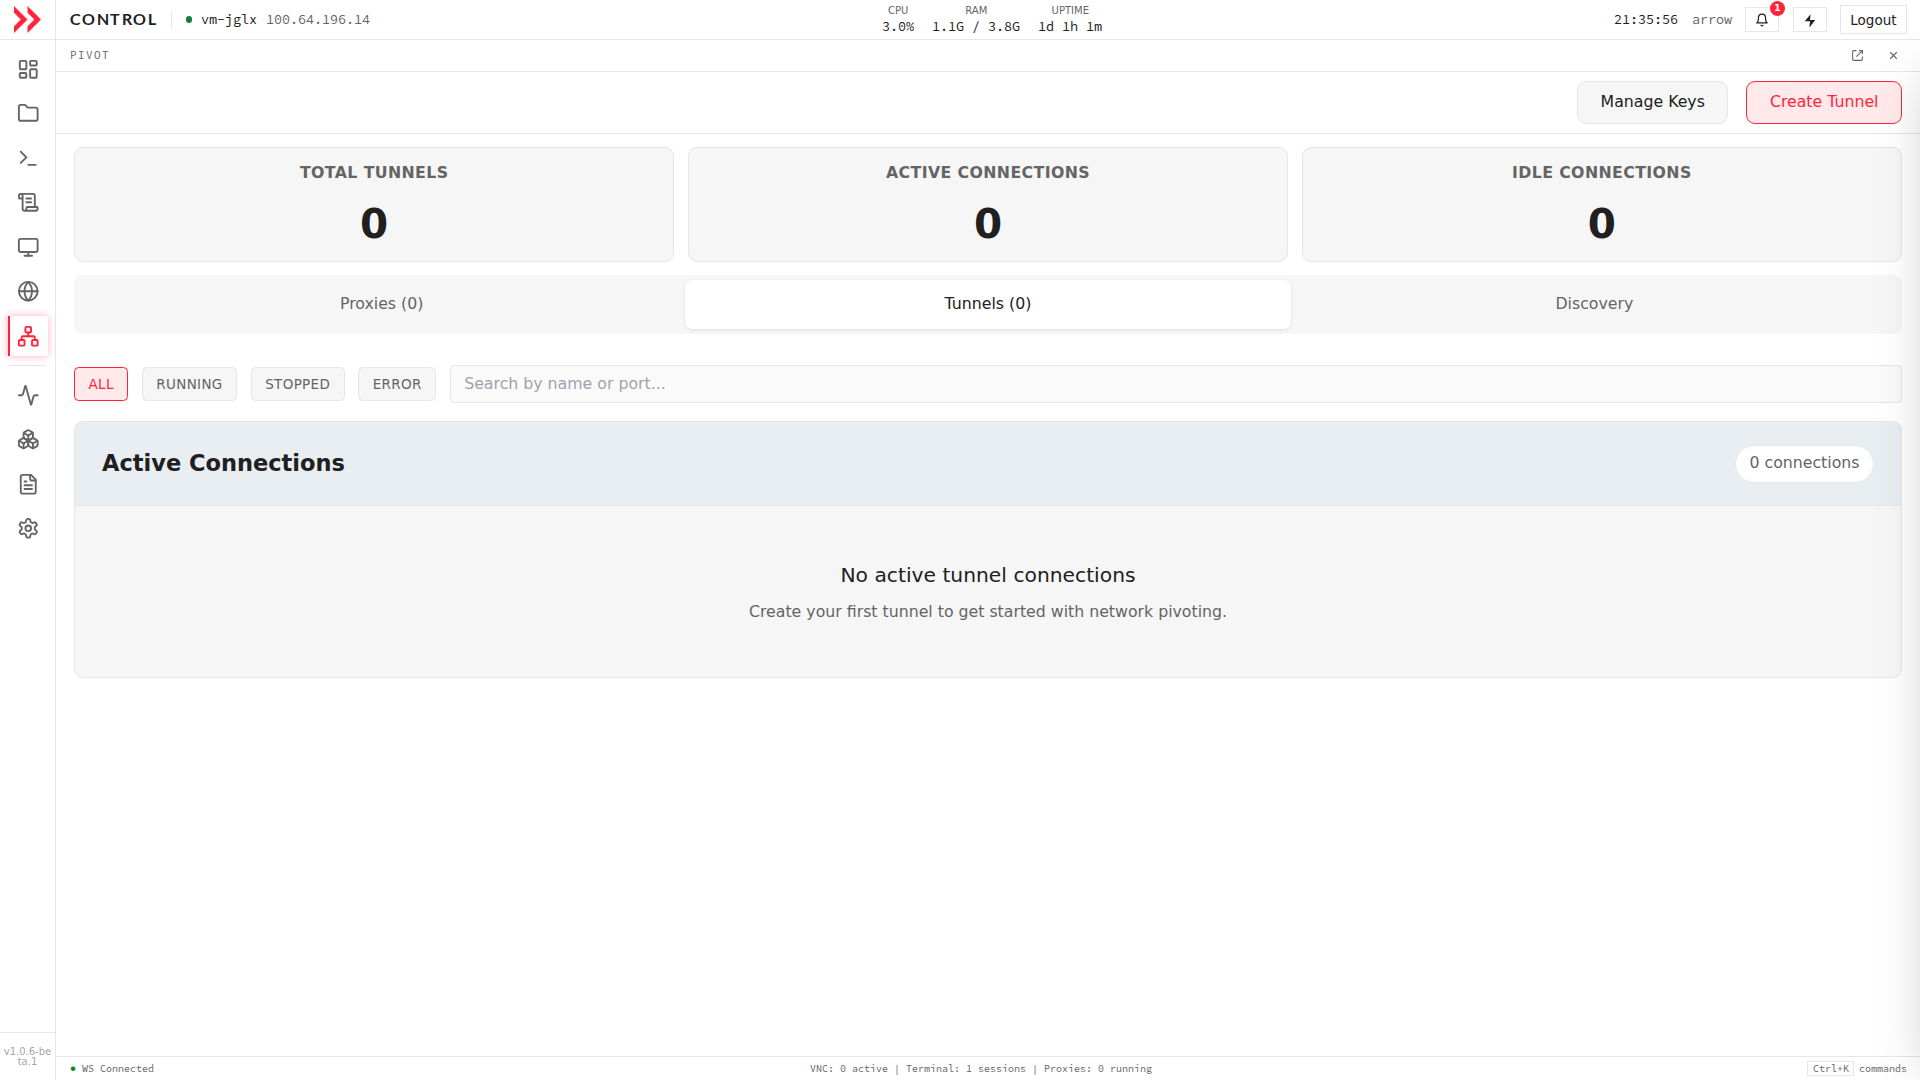Click the Idle Connections stat card
Image resolution: width=1920 pixels, height=1080 pixels.
[x=1602, y=205]
